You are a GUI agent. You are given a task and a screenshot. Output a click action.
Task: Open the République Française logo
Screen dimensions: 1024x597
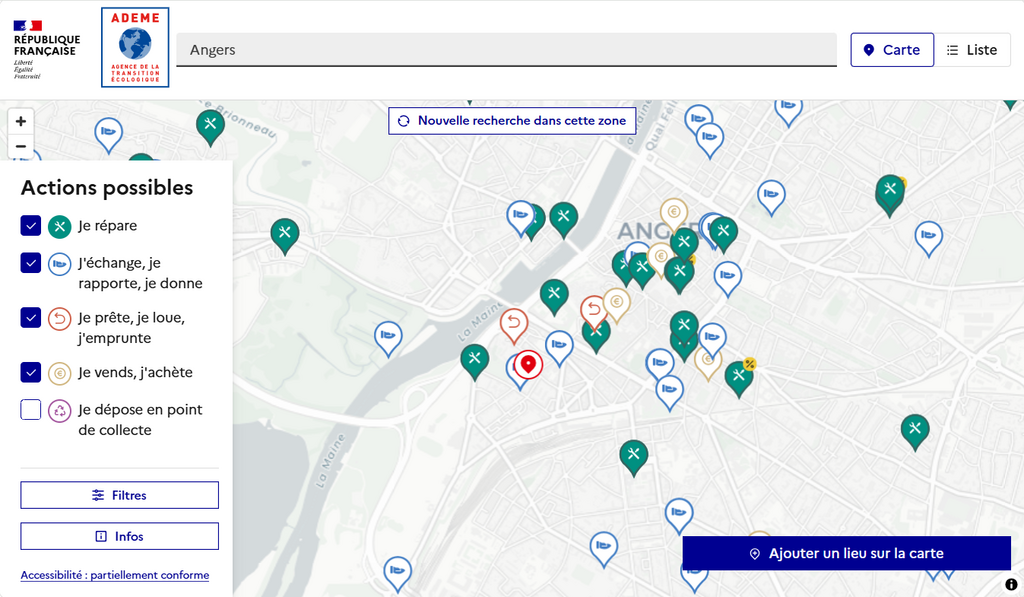click(46, 49)
